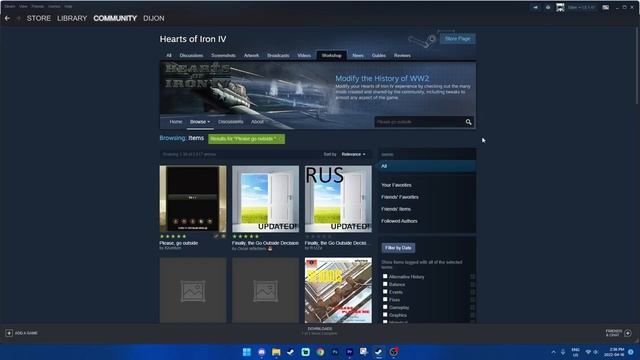Select the All items filter
The image size is (640, 360).
(427, 166)
